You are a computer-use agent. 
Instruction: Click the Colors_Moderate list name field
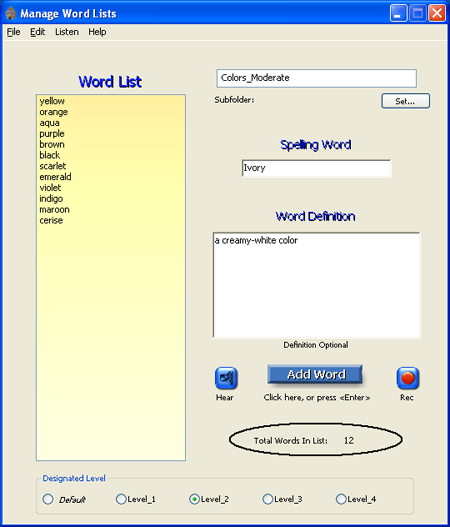tap(317, 78)
